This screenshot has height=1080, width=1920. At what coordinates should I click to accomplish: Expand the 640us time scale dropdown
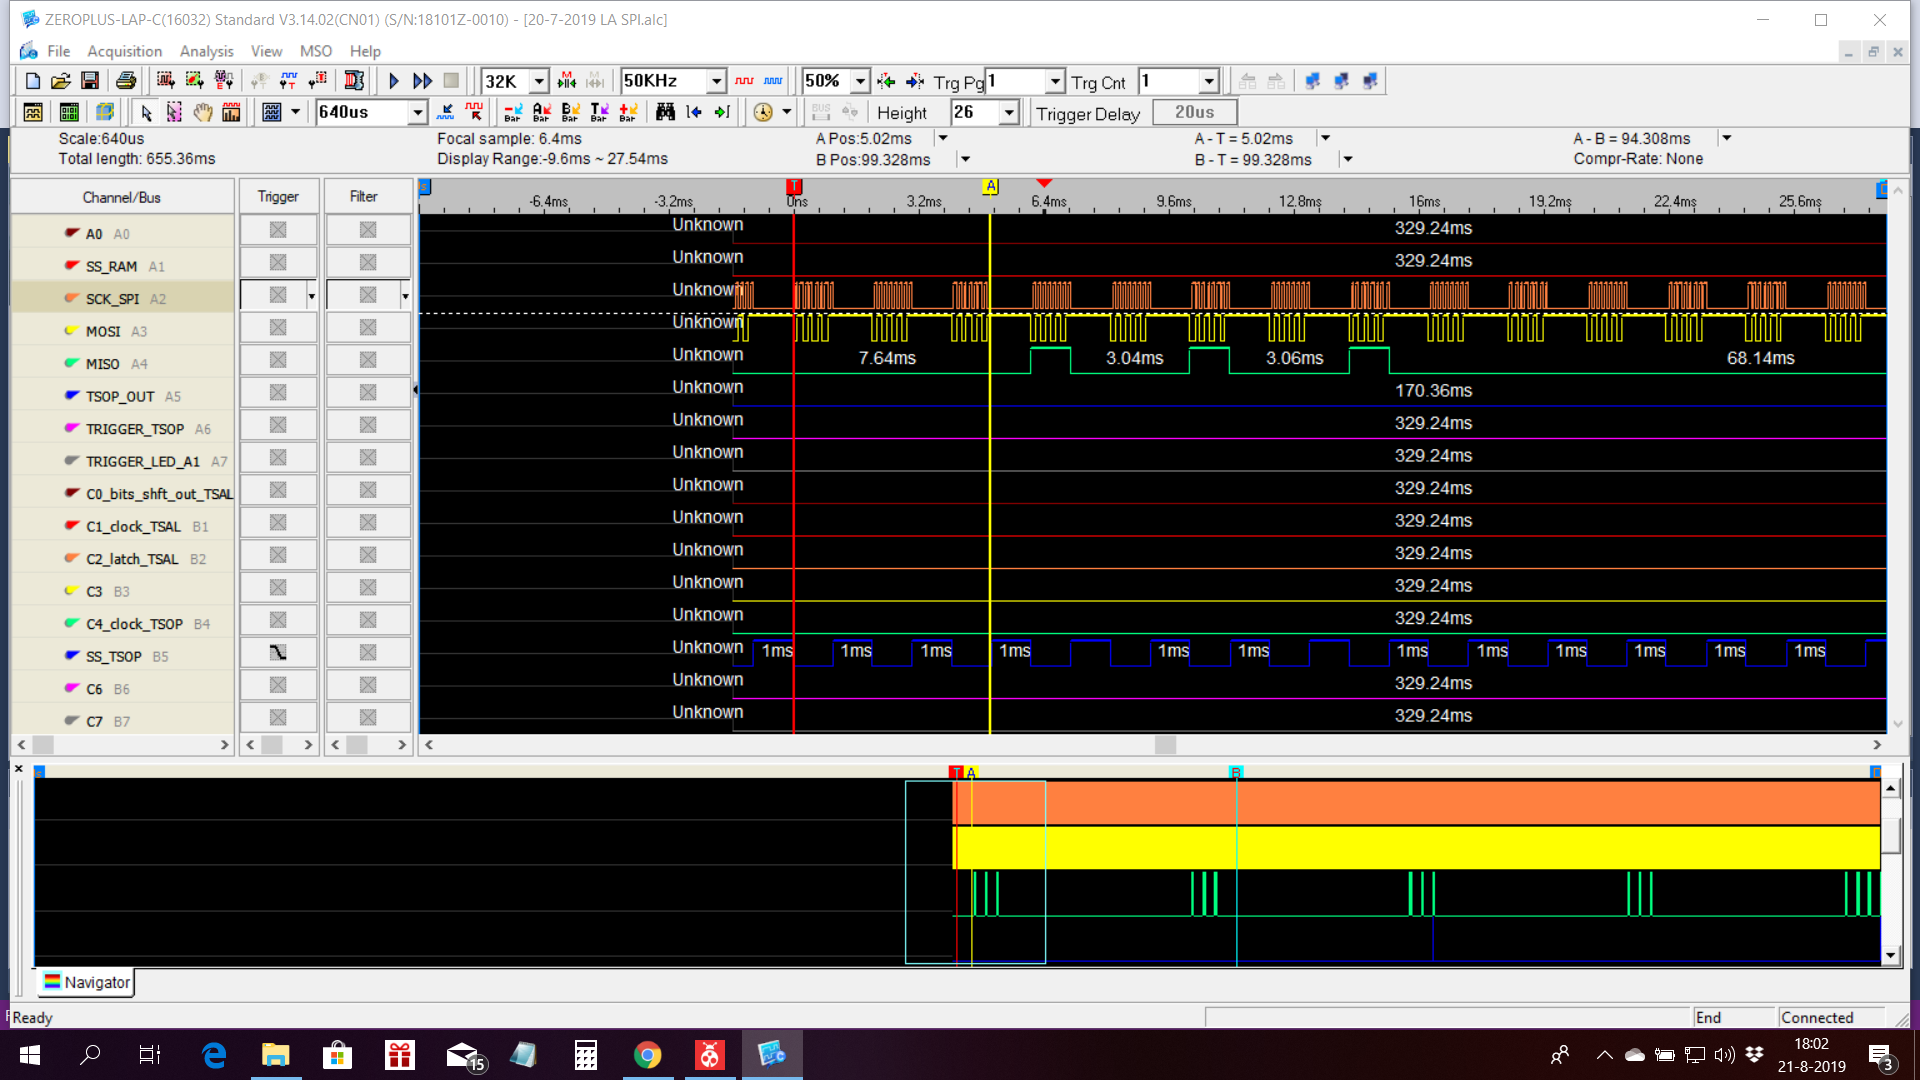pos(418,112)
